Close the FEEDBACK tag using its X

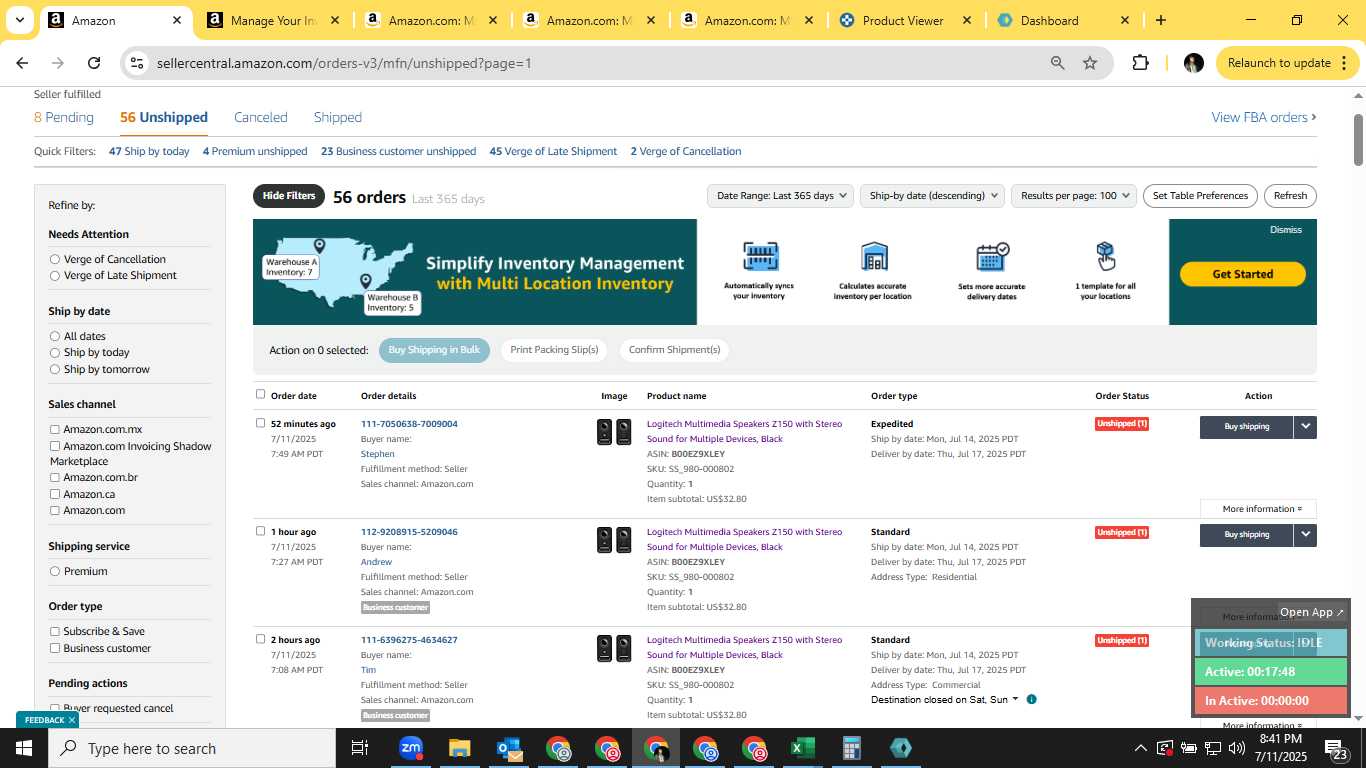tap(72, 720)
